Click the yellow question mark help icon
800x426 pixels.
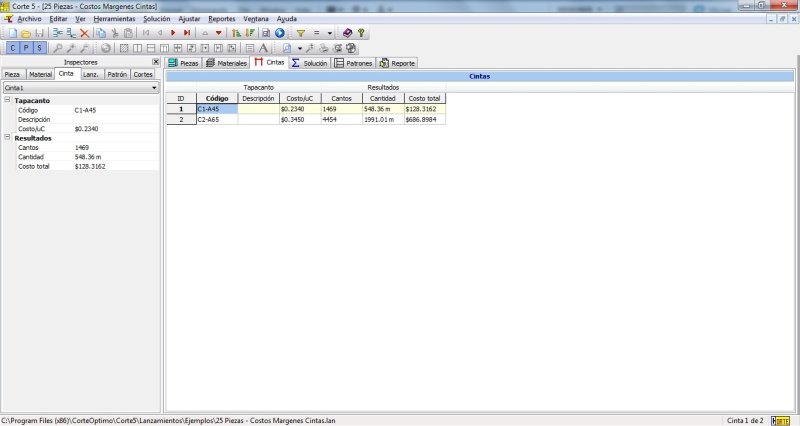361,33
